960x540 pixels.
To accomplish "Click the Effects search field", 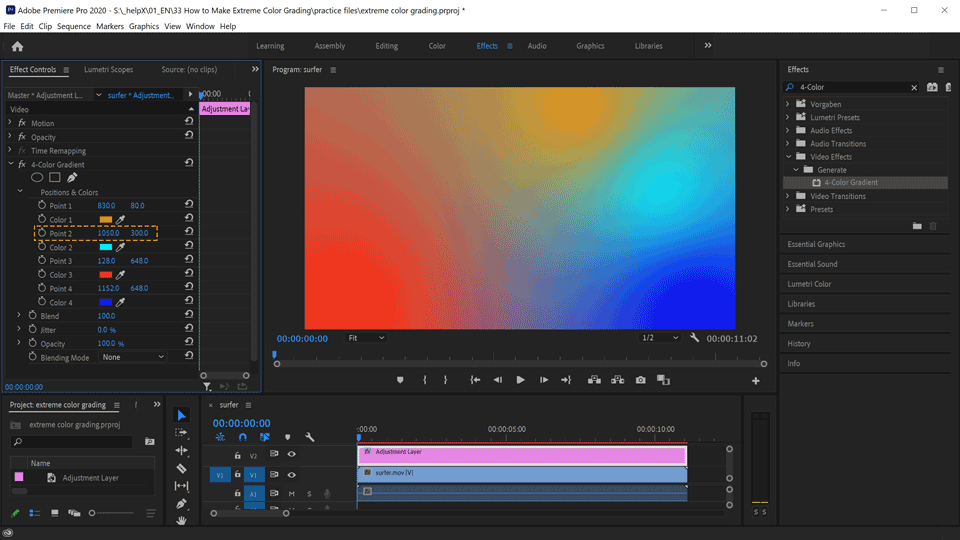I will click(852, 88).
